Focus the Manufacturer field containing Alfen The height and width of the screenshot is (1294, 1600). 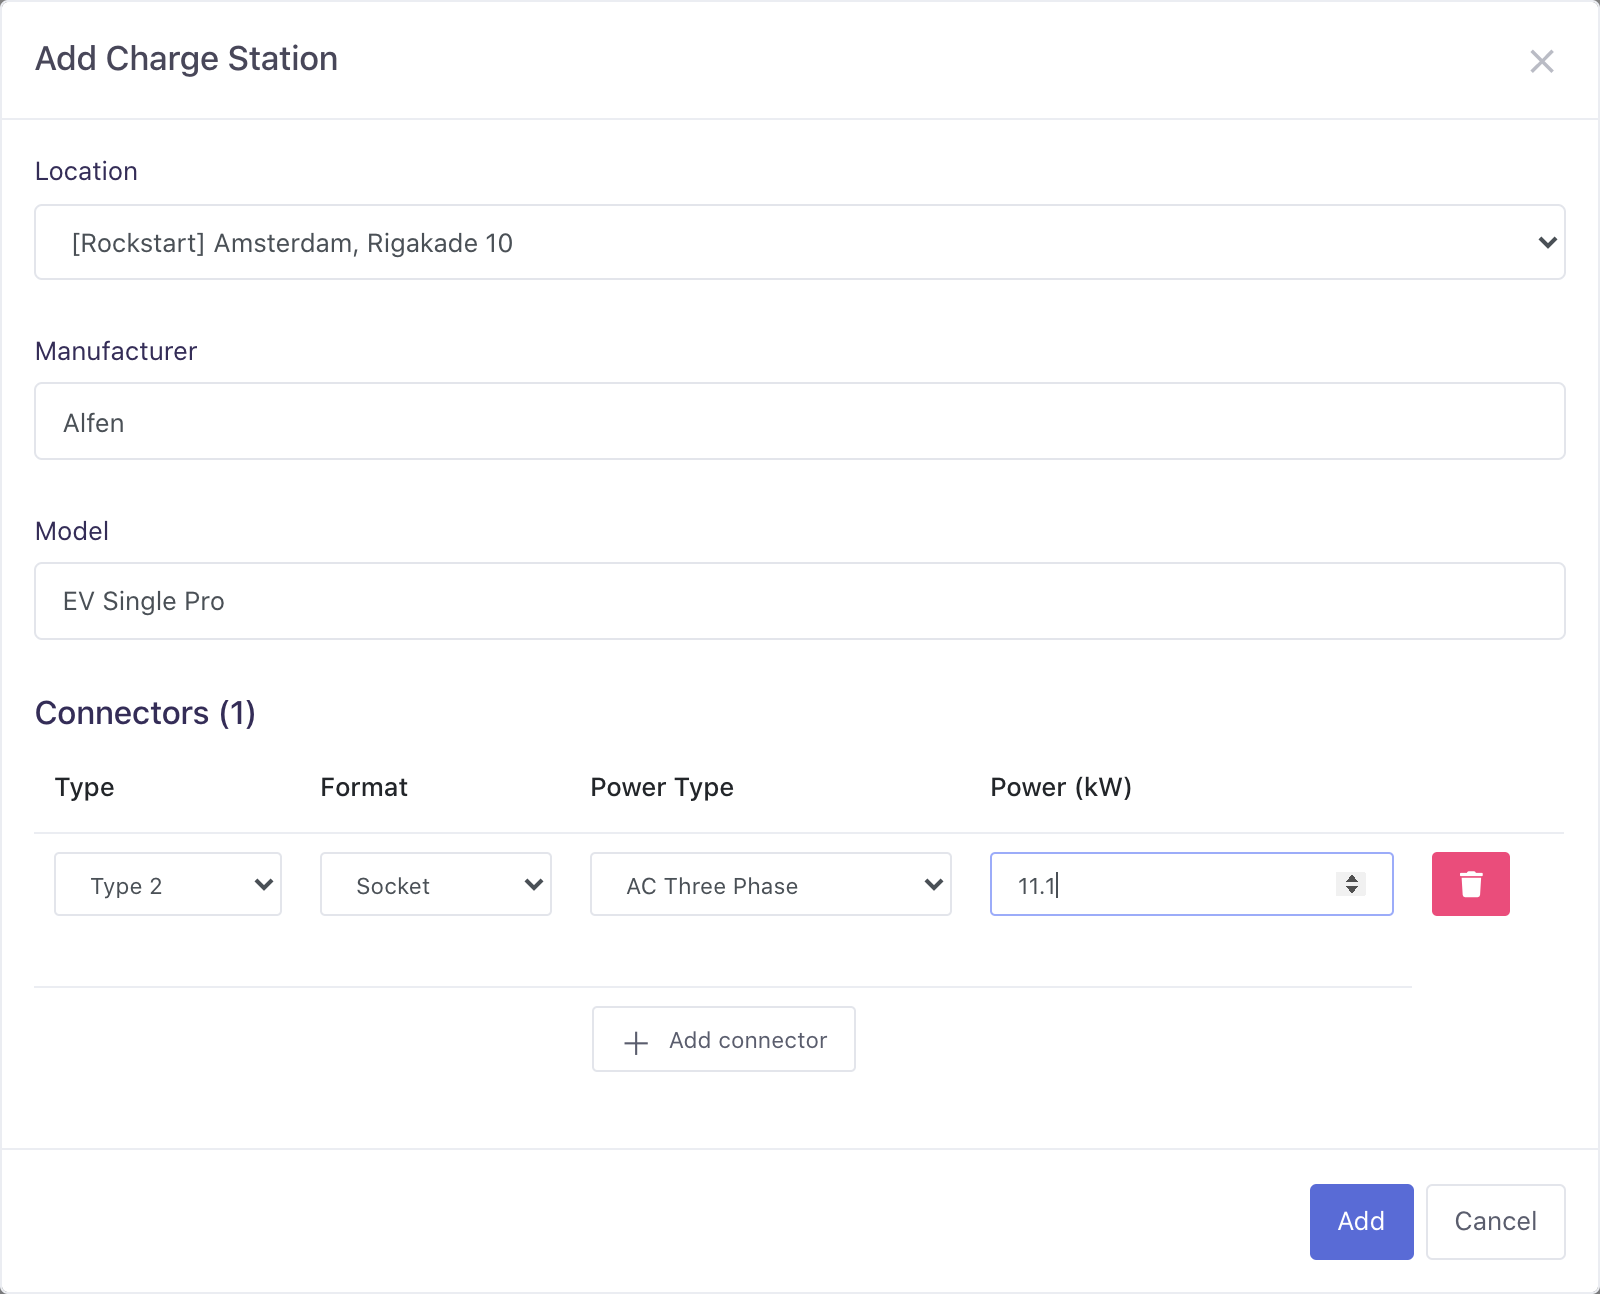point(800,421)
